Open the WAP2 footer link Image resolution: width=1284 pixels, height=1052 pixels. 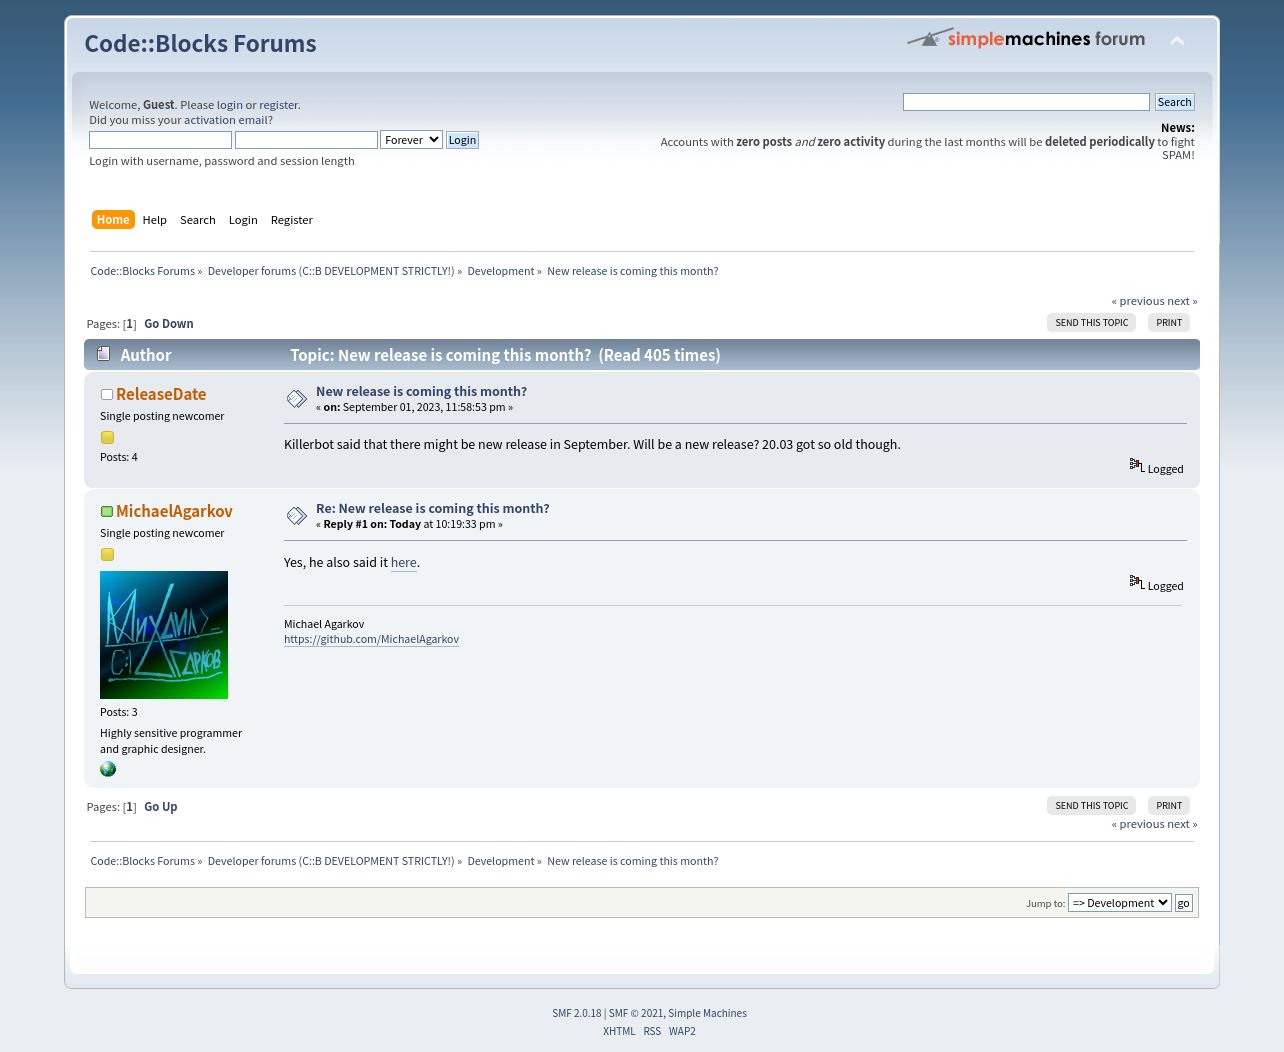coord(682,1031)
